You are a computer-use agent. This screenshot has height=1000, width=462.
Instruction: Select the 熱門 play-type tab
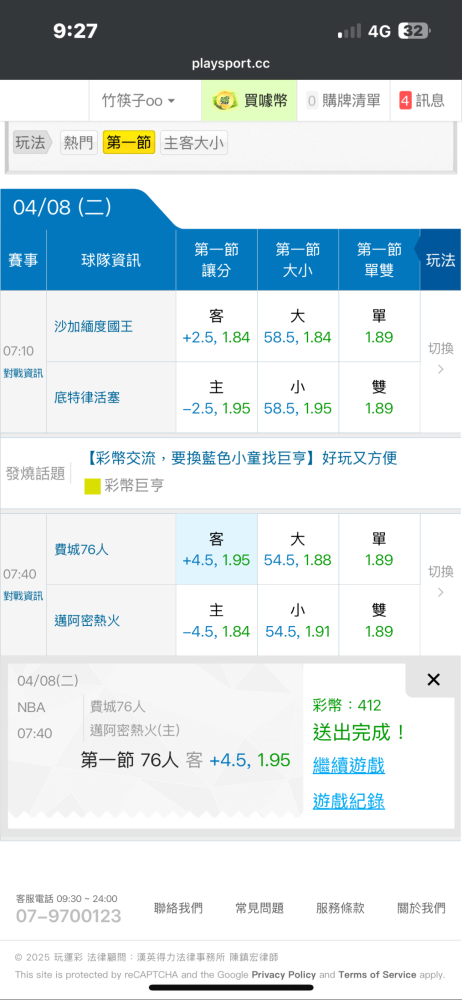[78, 143]
